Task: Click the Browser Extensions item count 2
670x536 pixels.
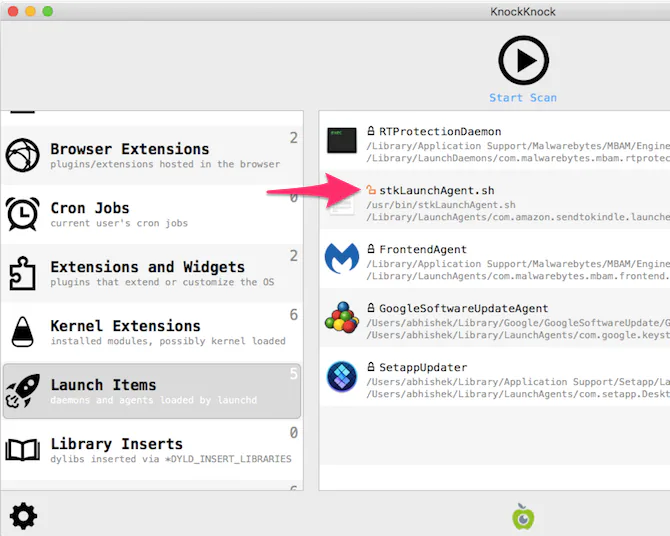Action: tap(294, 138)
